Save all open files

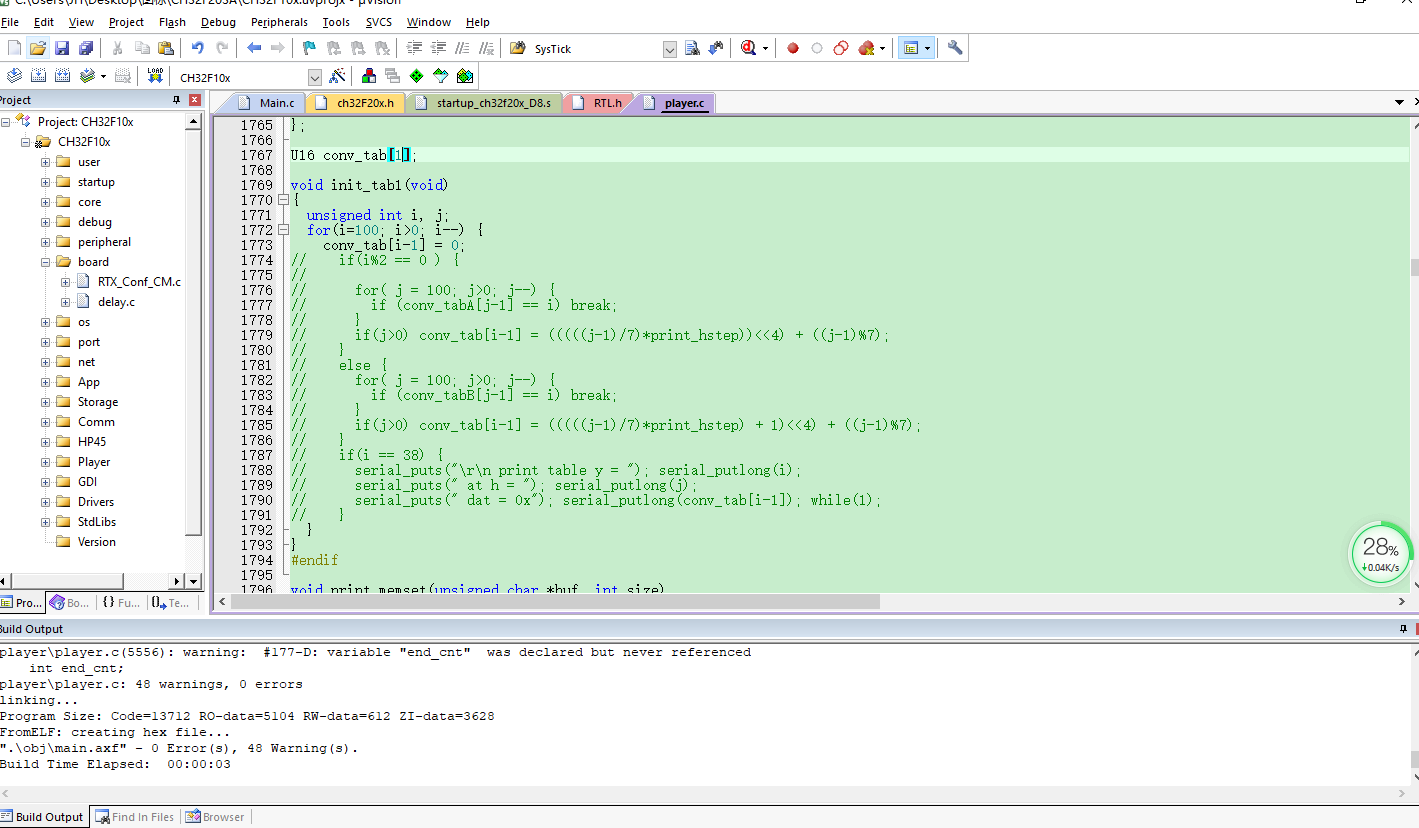[x=86, y=48]
